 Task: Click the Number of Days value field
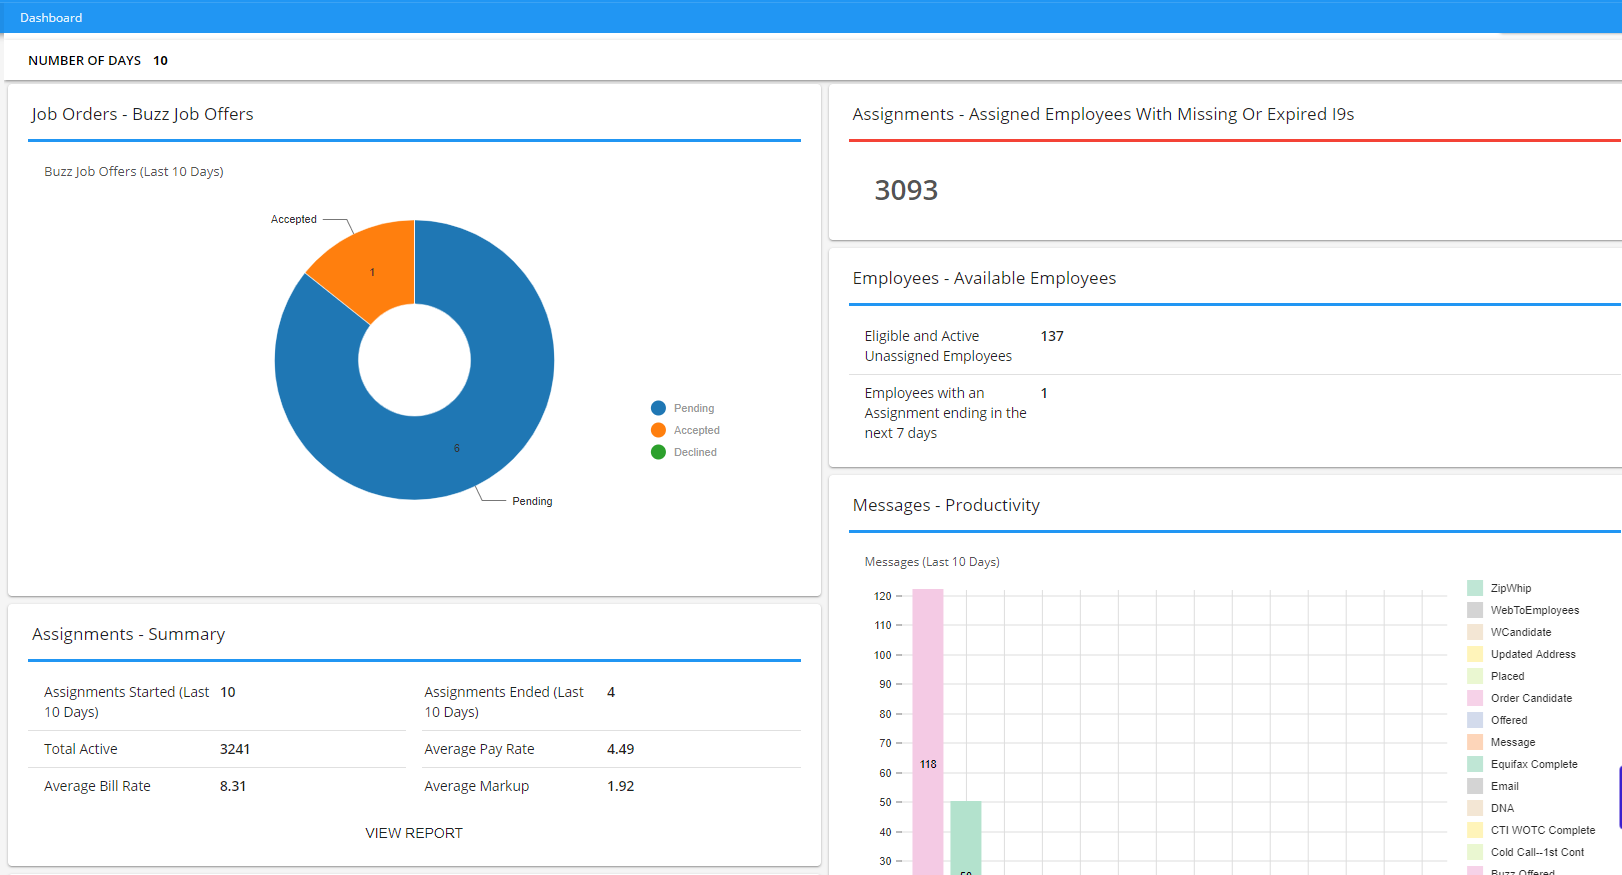tap(160, 61)
